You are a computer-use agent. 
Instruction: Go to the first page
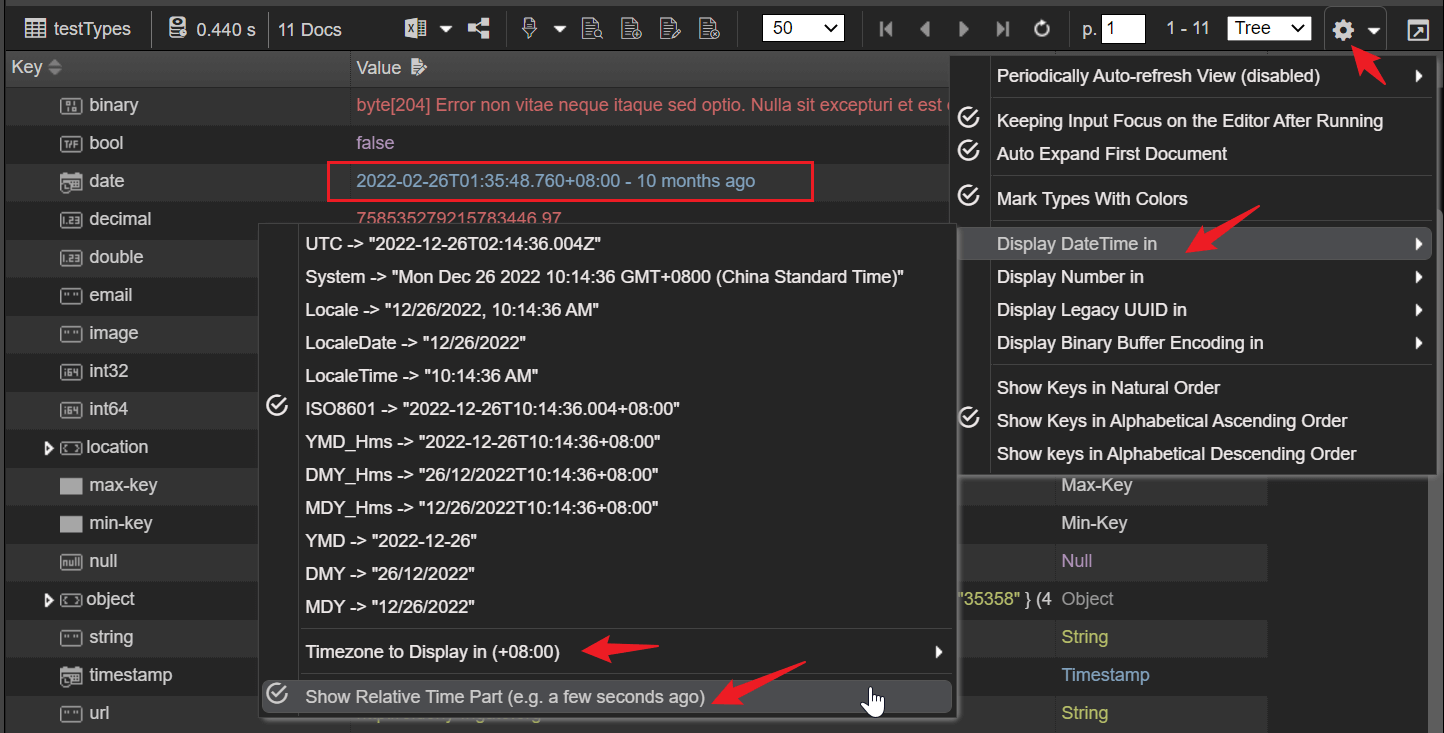[886, 29]
